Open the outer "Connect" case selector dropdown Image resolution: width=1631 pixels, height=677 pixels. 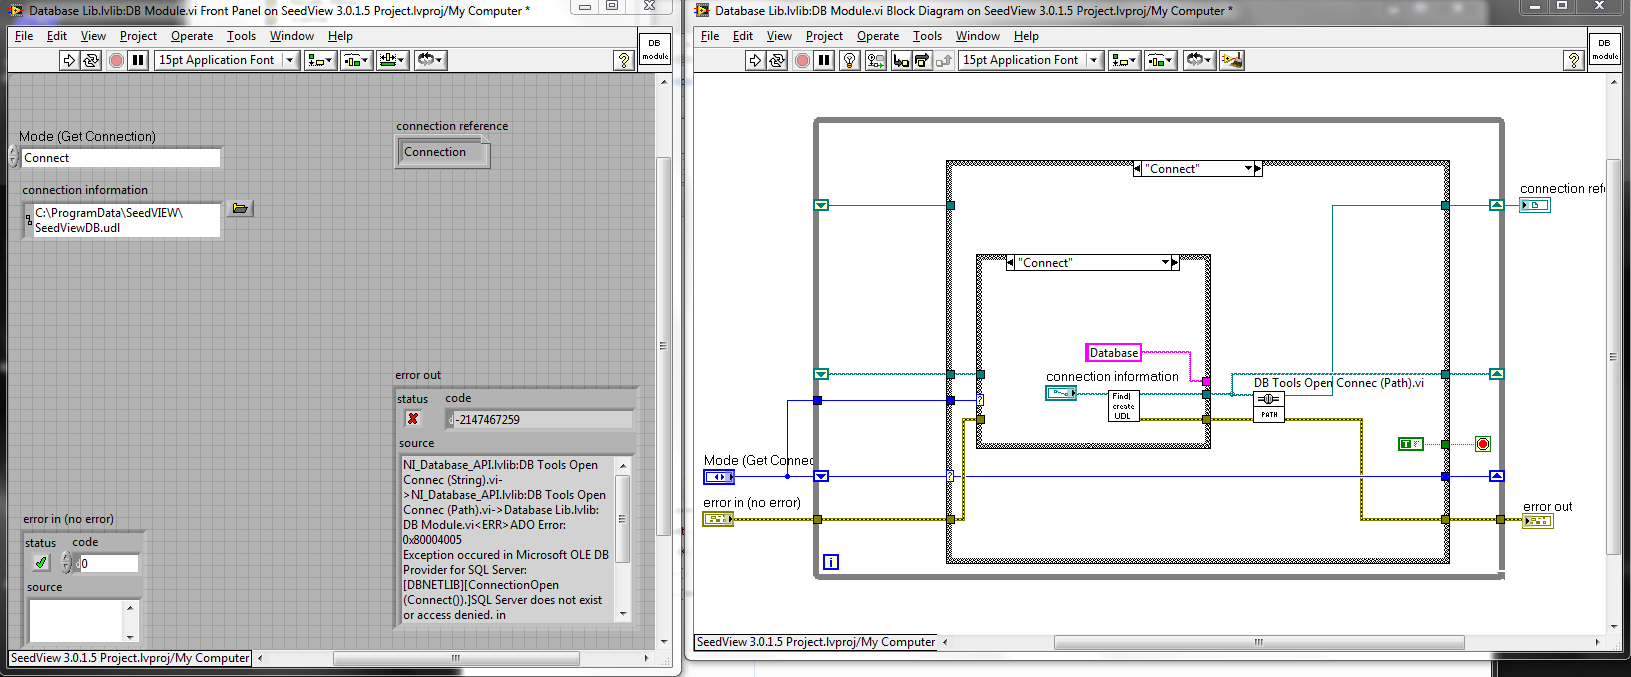coord(1248,169)
